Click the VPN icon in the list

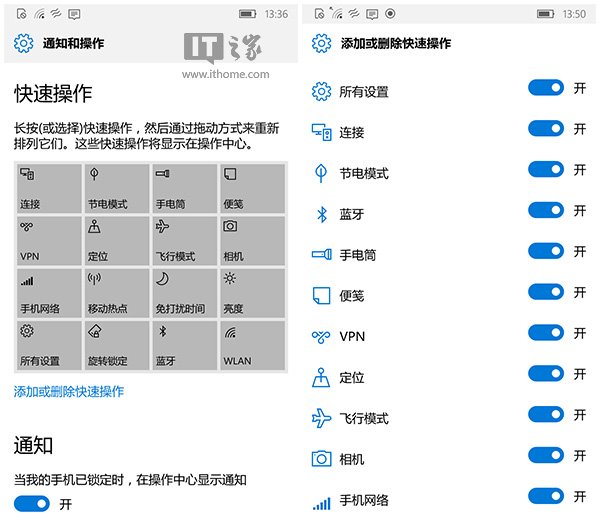(321, 337)
